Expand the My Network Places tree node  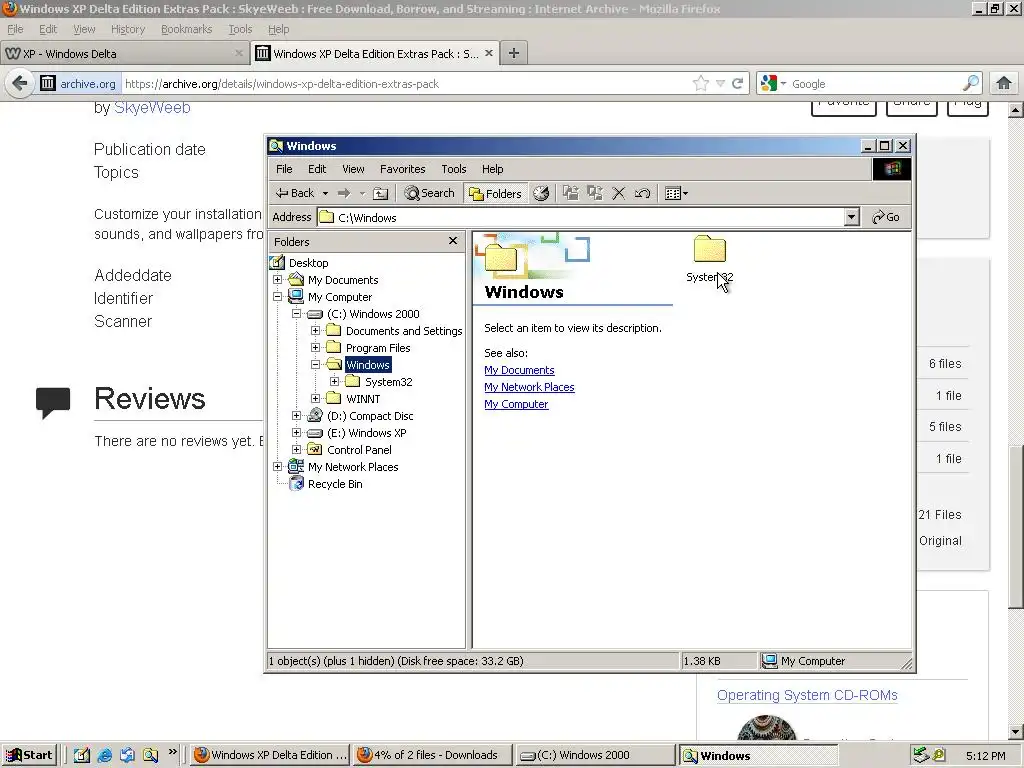(x=278, y=466)
